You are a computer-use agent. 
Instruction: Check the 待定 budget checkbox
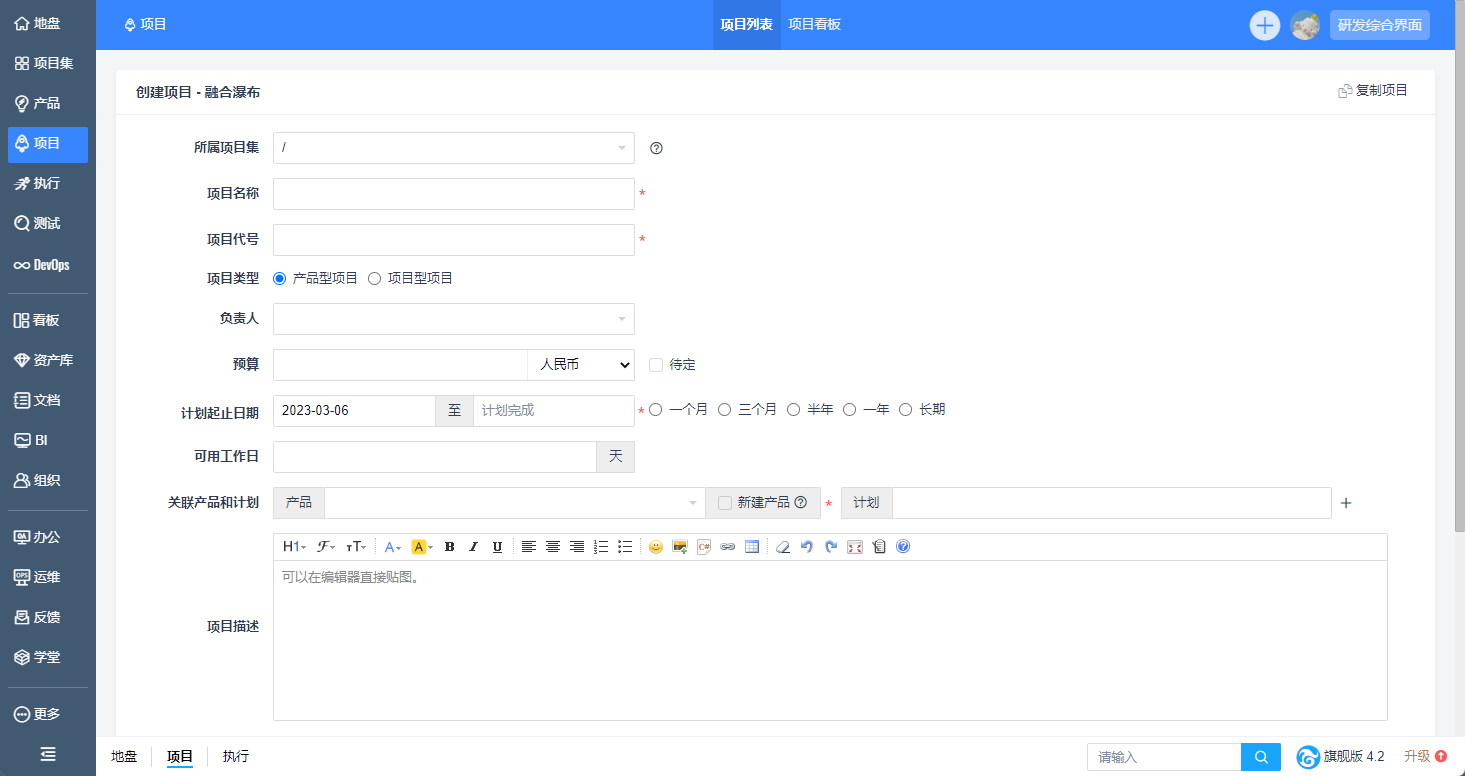[x=656, y=365]
